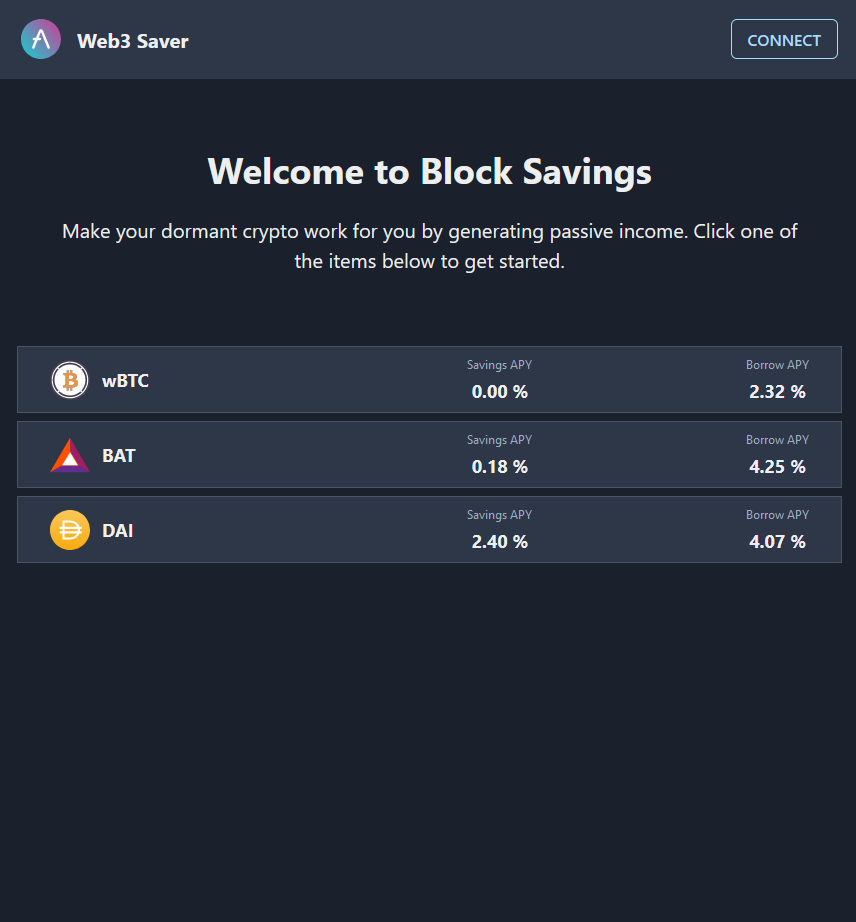Click the Borrow APY label in BAT row
The image size is (856, 922).
click(x=777, y=440)
